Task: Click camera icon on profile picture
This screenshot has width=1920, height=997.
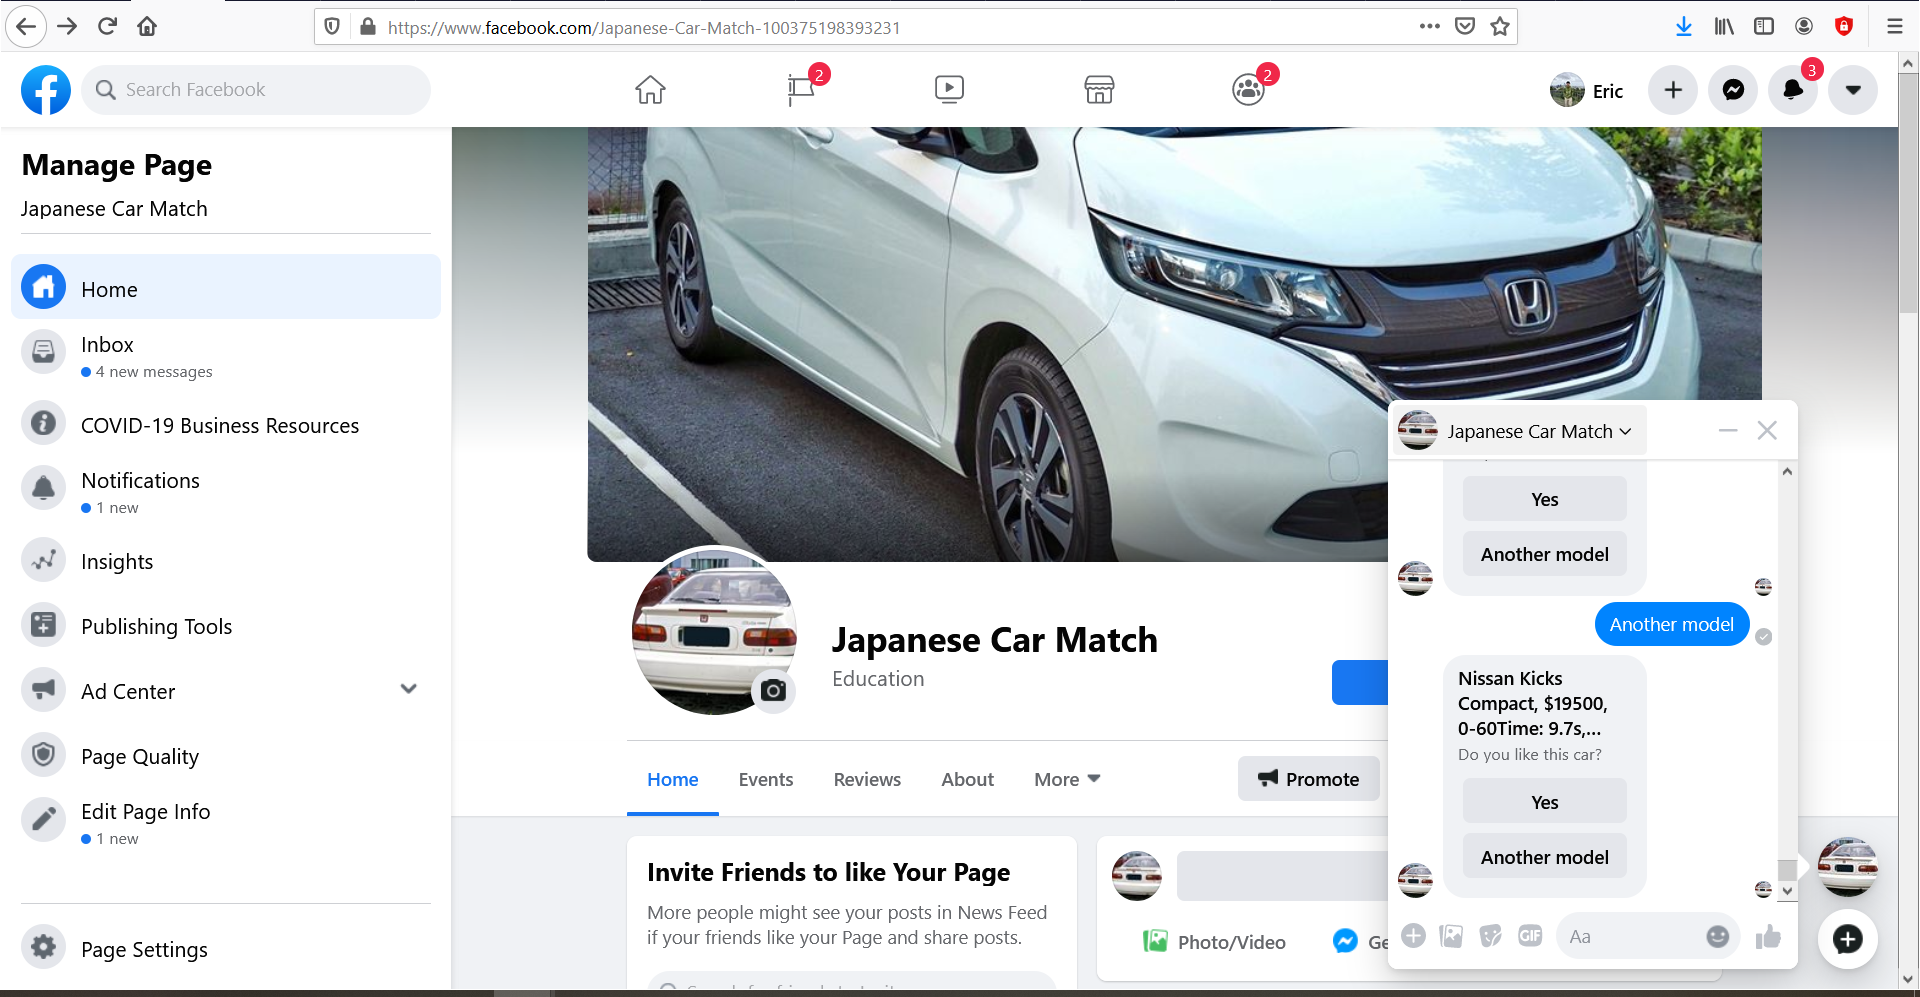Action: point(773,690)
